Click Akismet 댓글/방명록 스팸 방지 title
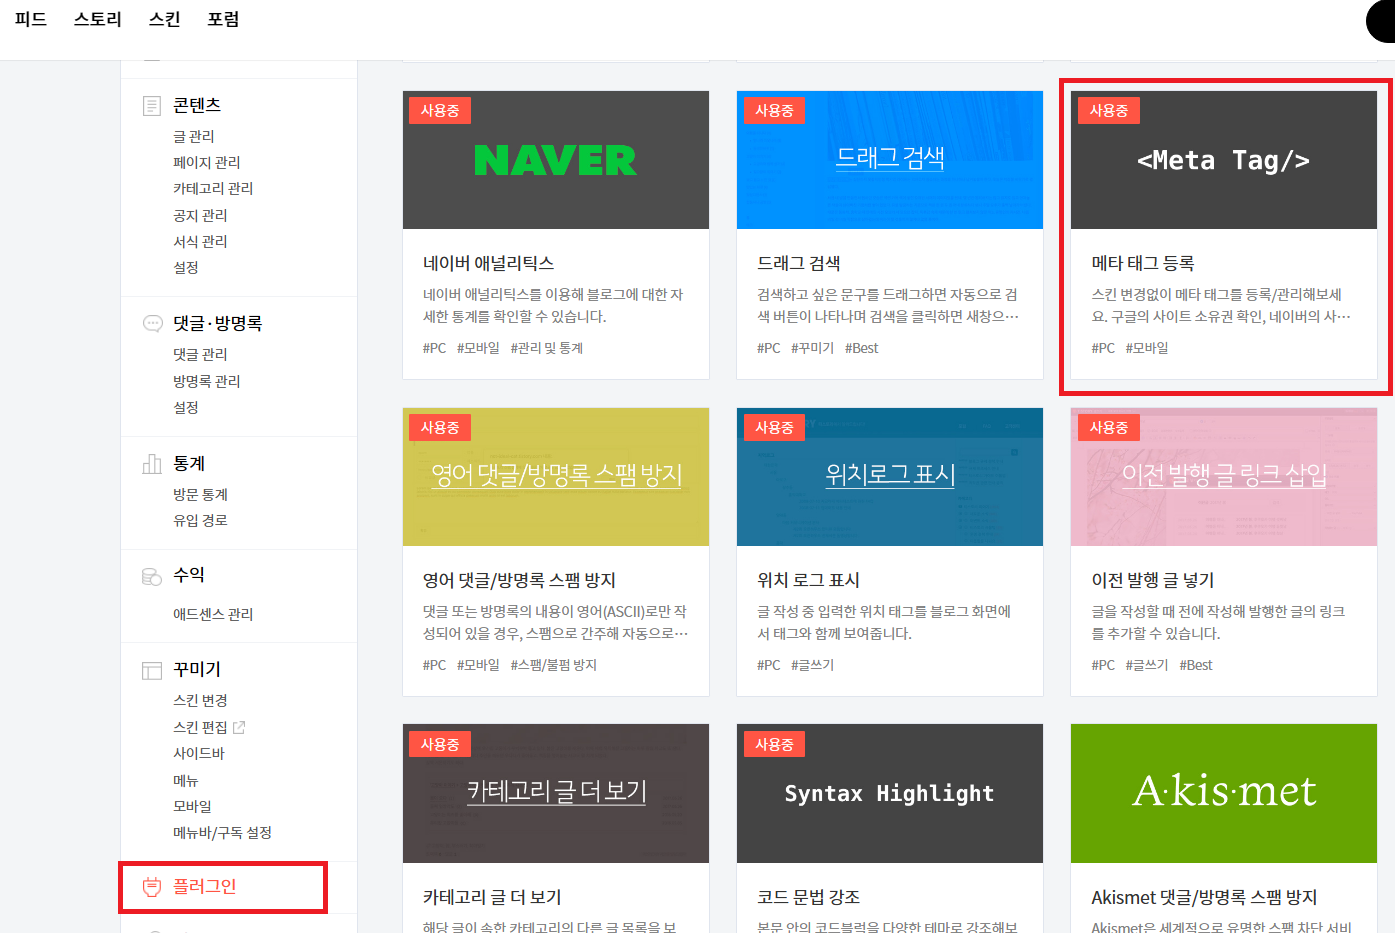 [1204, 897]
